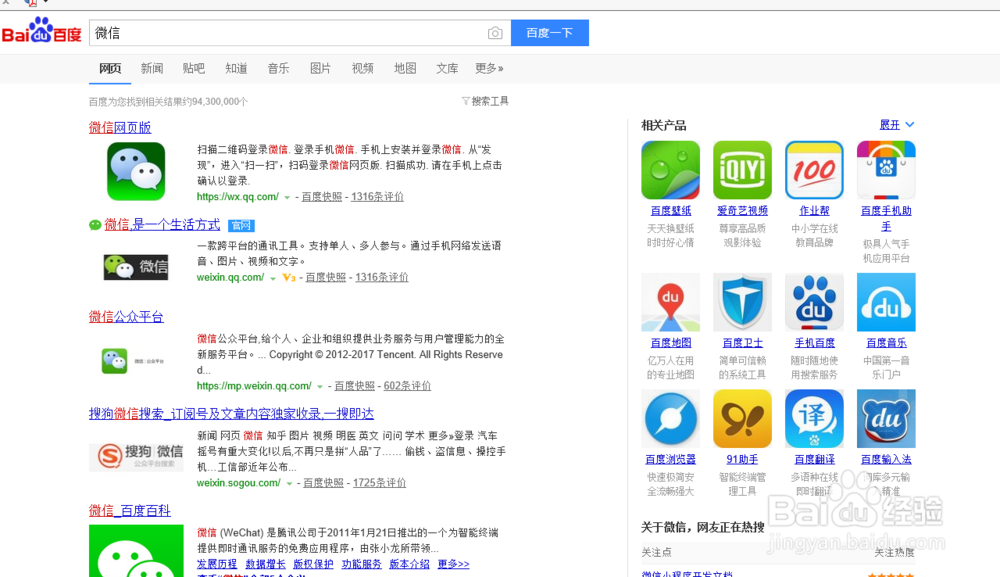This screenshot has height=577, width=1000.
Task: Open the 功能服务 sublink
Action: point(362,564)
